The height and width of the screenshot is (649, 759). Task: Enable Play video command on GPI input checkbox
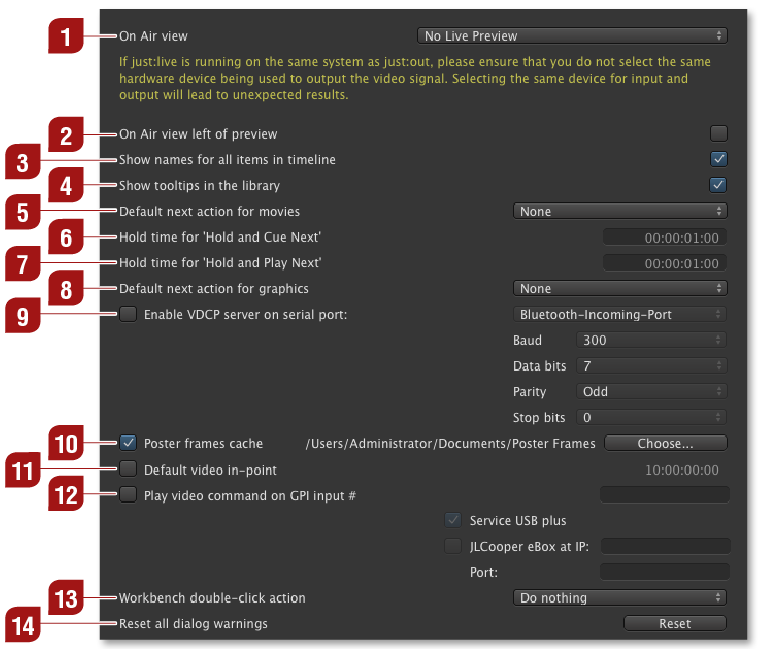pos(128,494)
